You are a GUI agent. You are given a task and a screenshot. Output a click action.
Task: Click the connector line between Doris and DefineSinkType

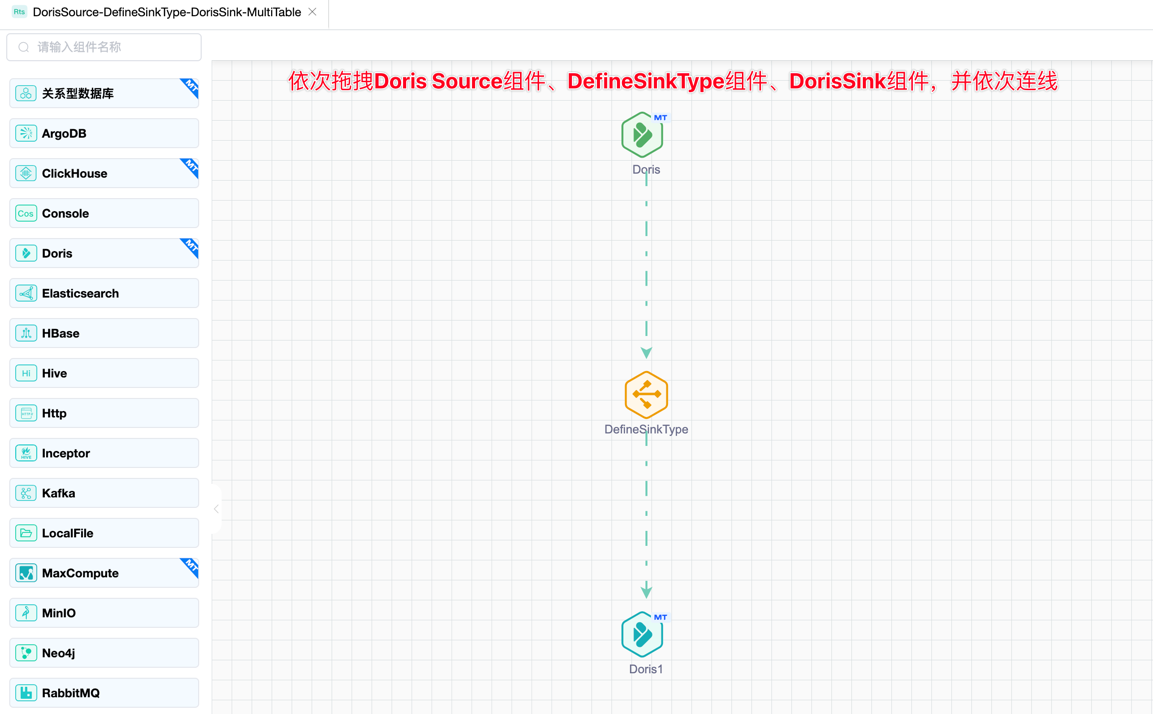[x=646, y=265]
